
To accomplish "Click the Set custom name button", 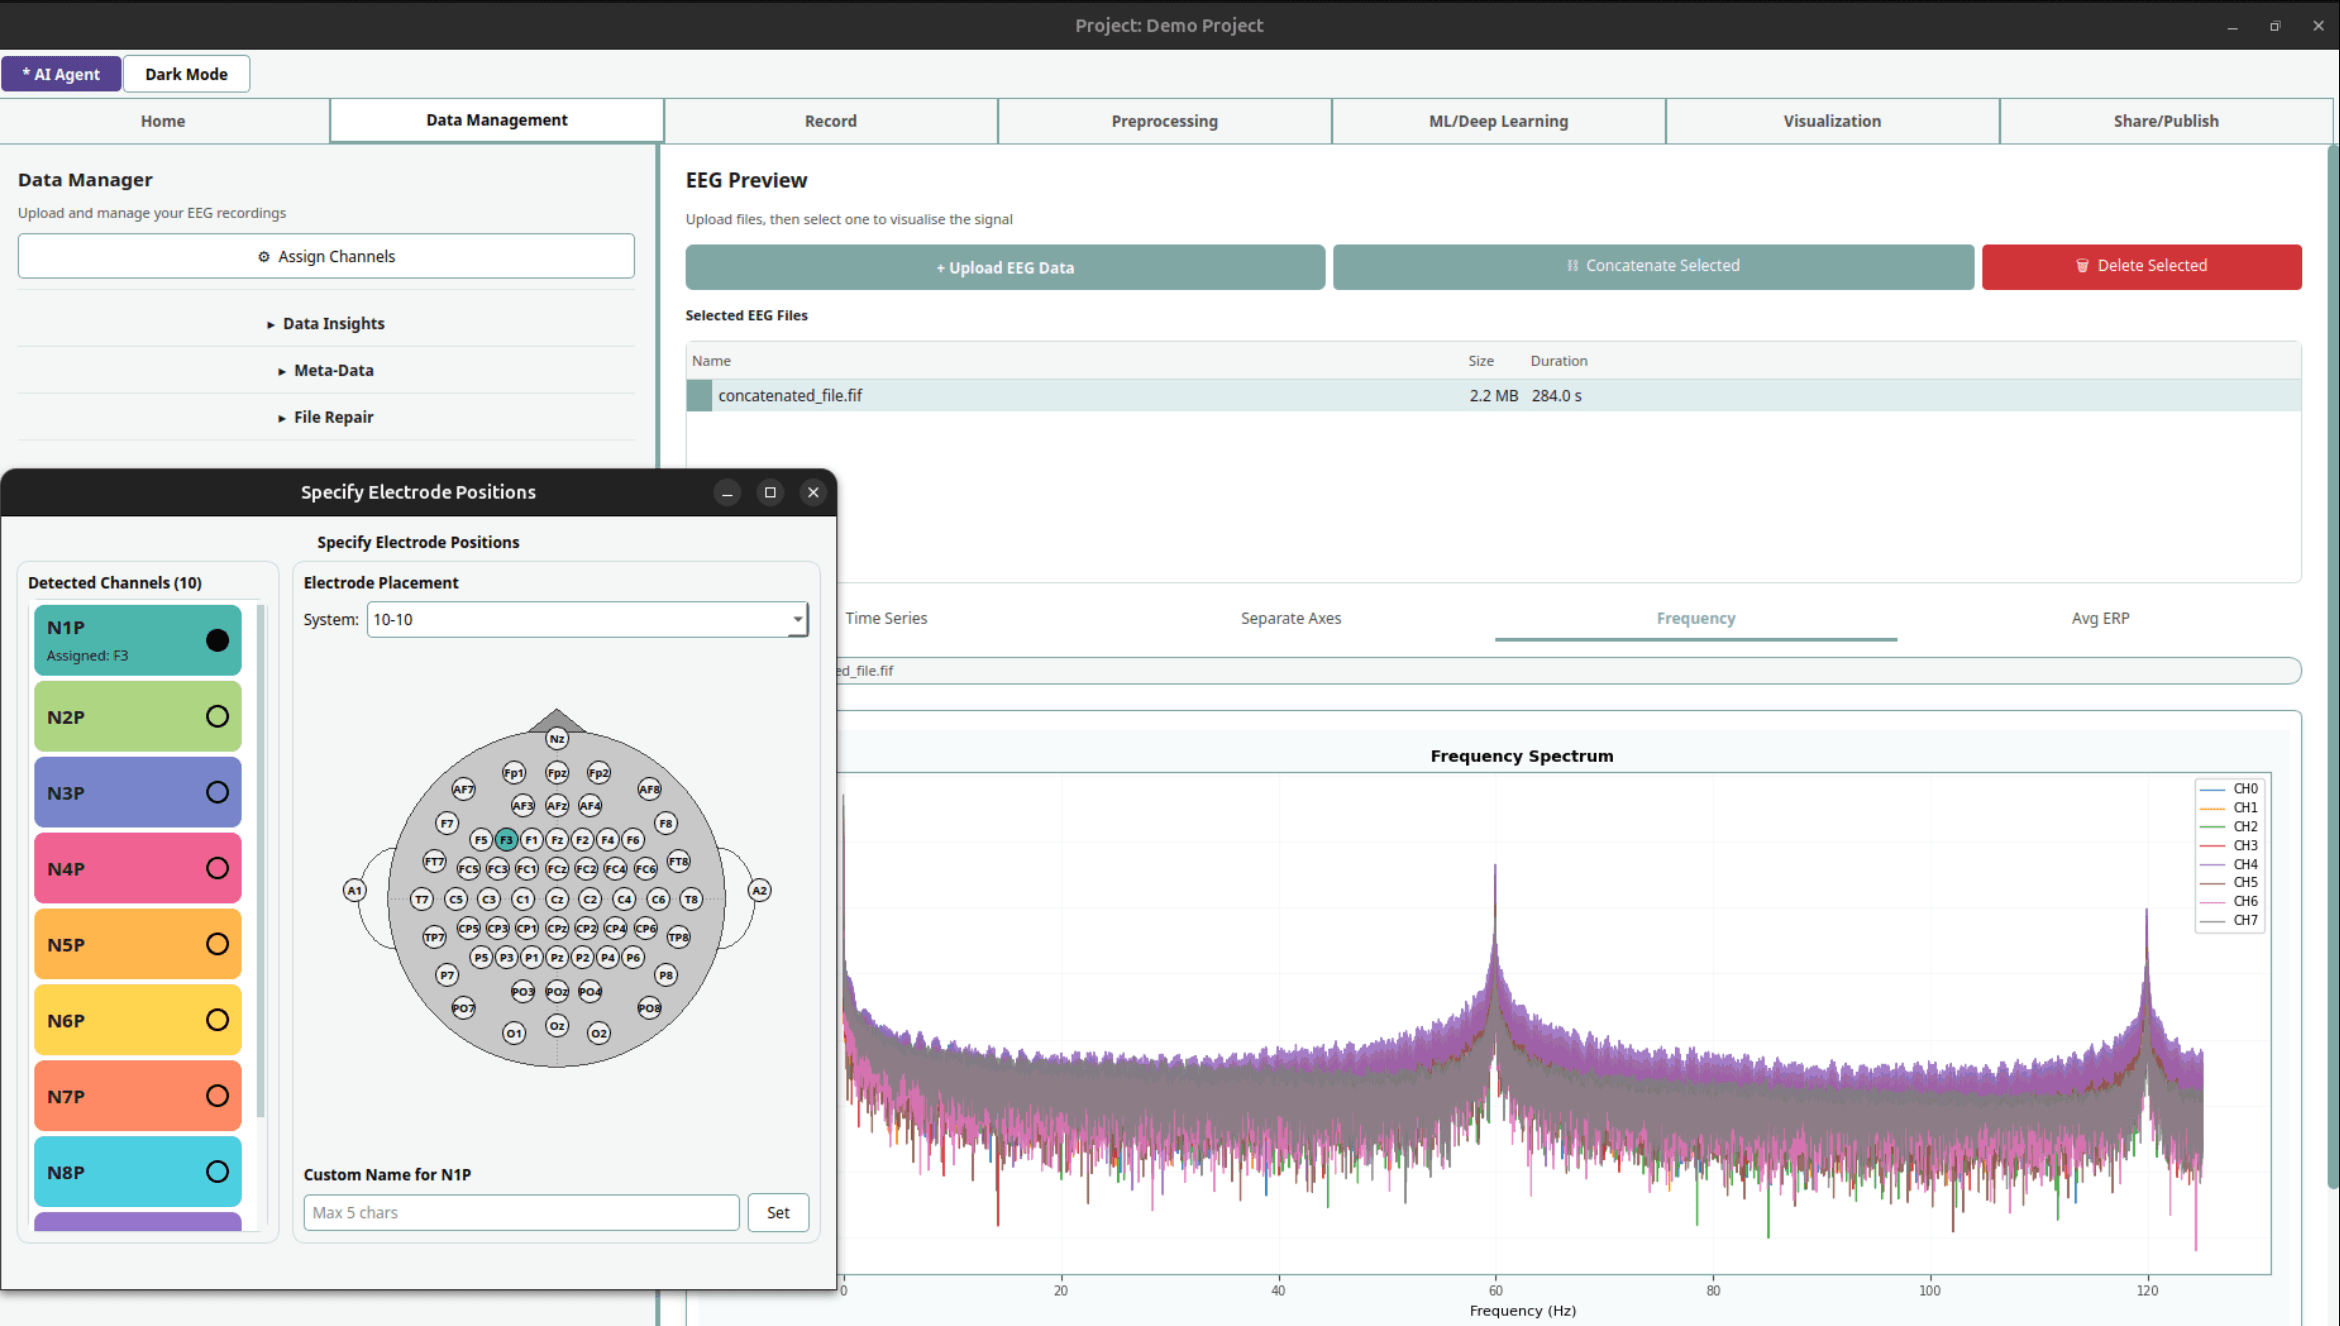I will coord(778,1213).
